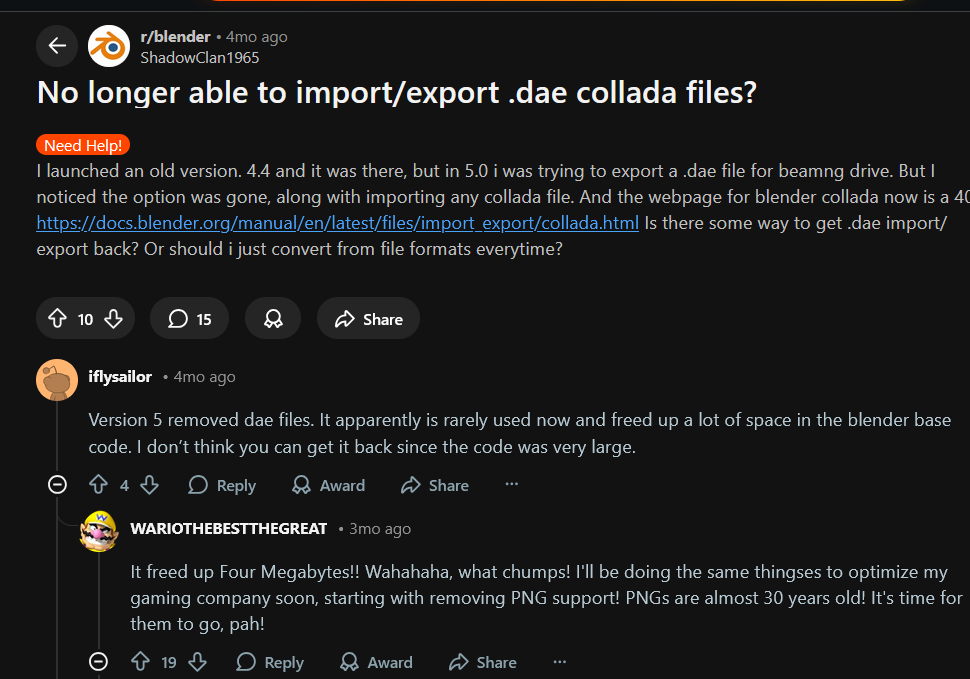Upvote the main post
970x679 pixels.
coord(57,319)
